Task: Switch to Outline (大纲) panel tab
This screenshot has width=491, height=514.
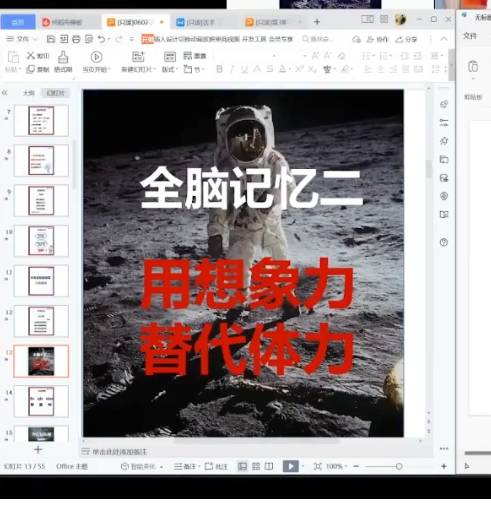Action: [29, 93]
